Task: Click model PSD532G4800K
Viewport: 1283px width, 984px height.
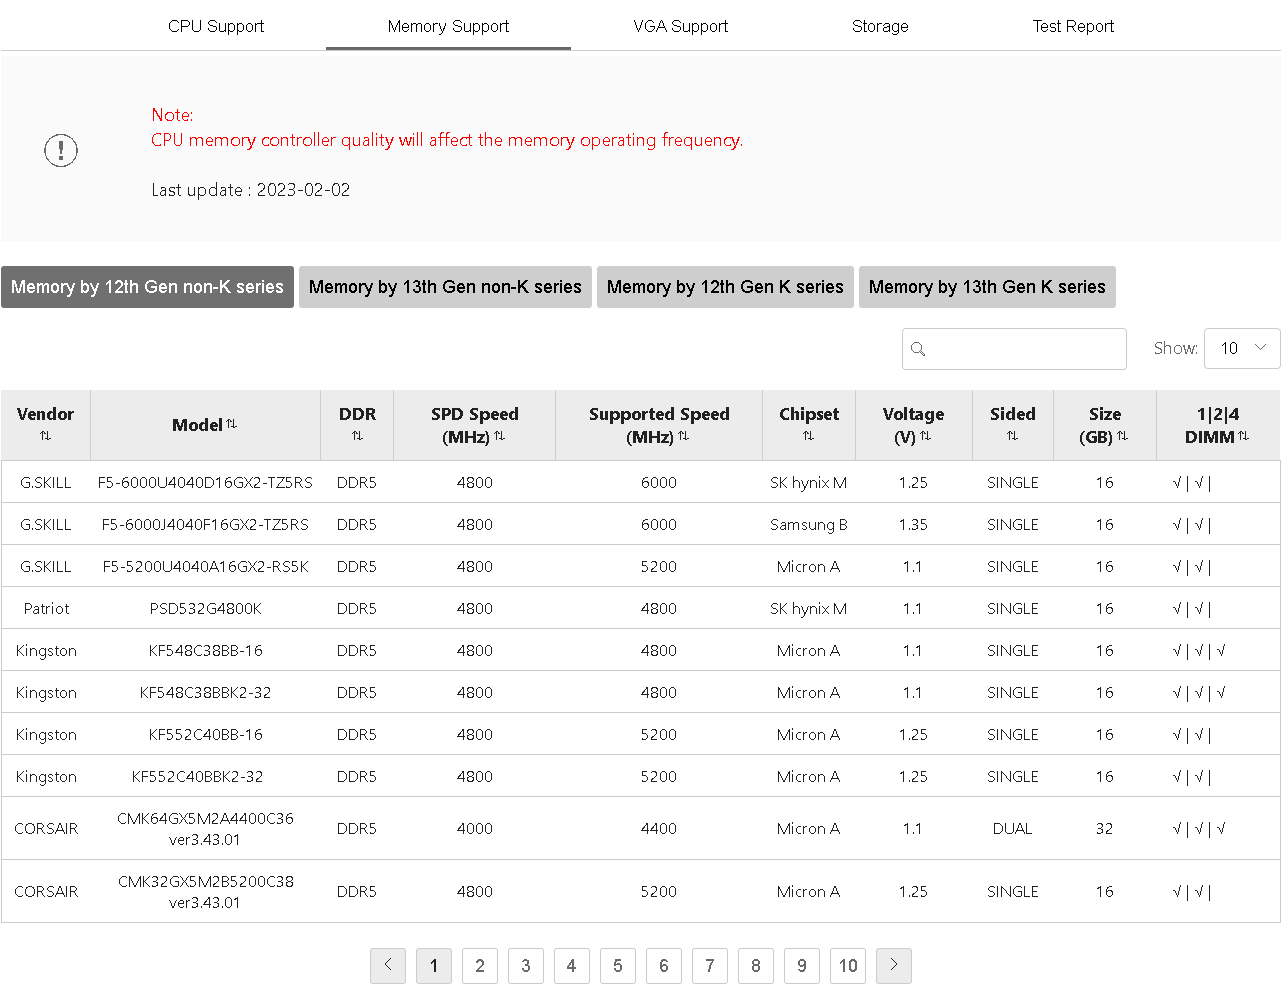Action: (205, 609)
